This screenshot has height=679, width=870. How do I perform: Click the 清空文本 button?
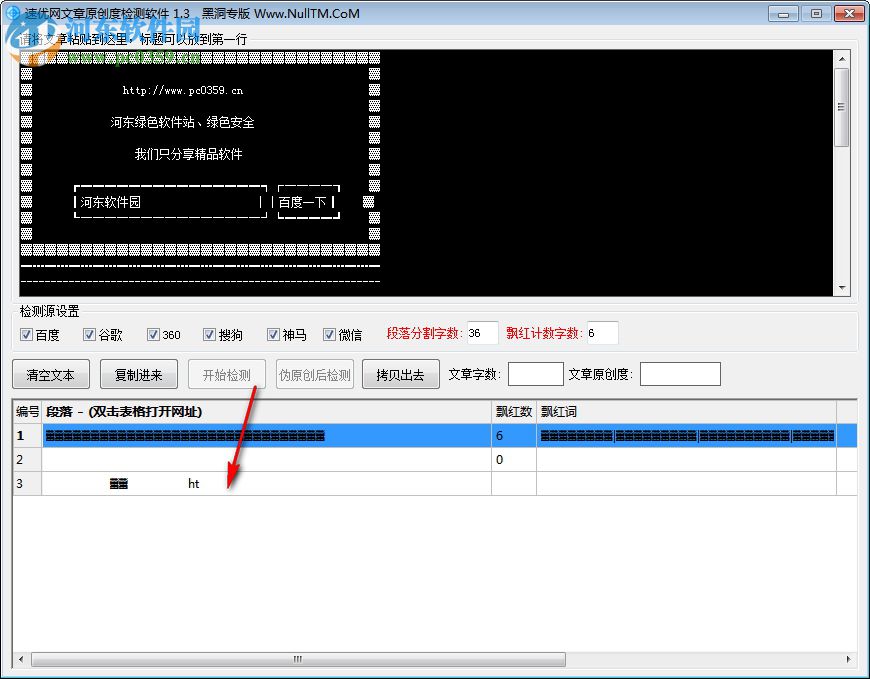(x=50, y=374)
